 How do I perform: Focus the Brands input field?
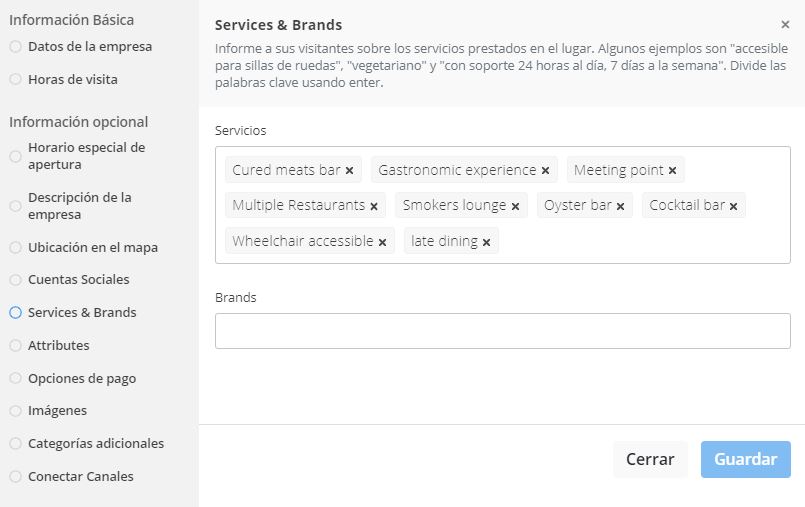(x=502, y=331)
